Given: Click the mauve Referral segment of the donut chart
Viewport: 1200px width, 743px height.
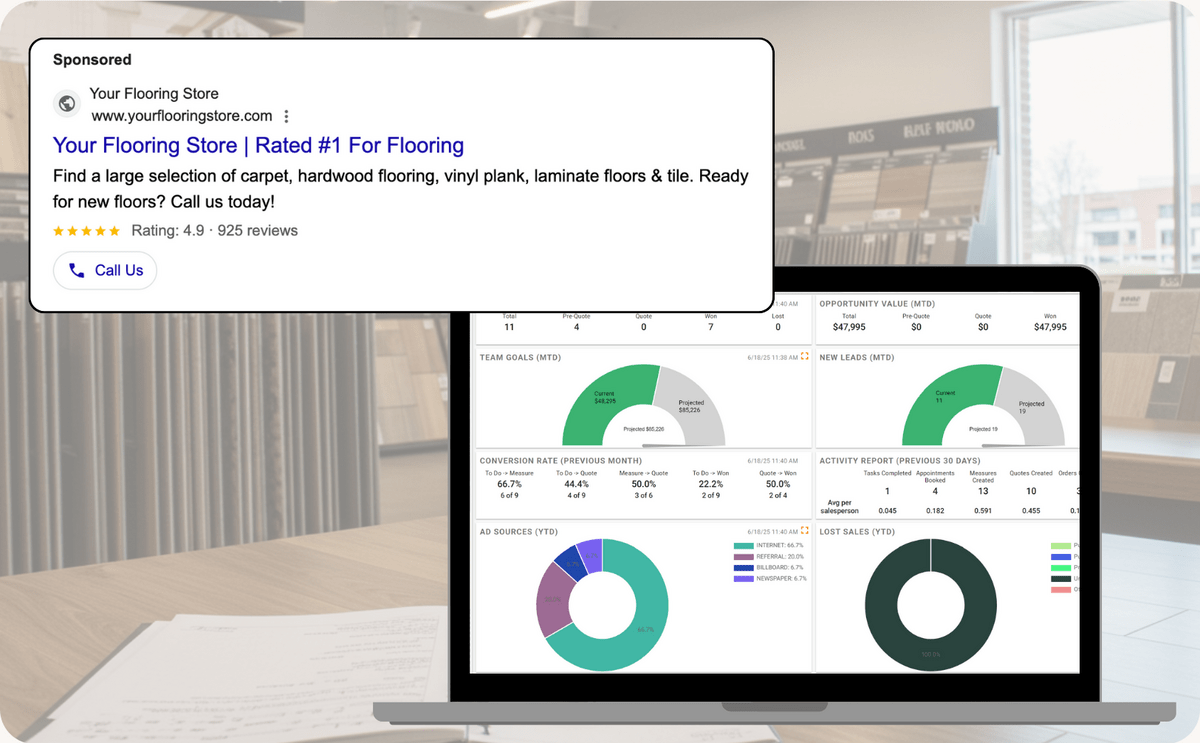Looking at the screenshot, I should [x=552, y=599].
